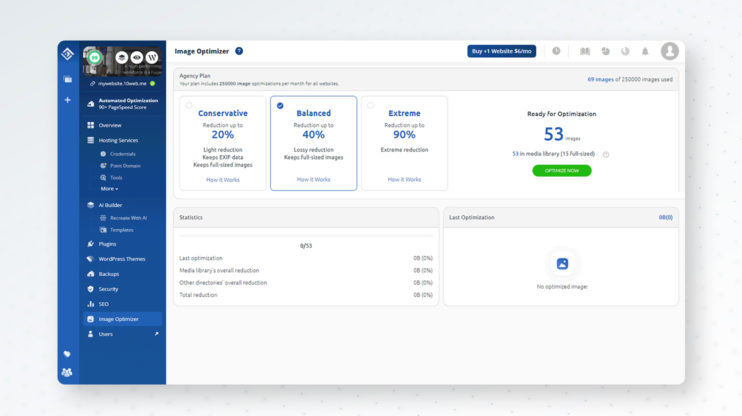742x416 pixels.
Task: Click the external link arrow beside Users
Action: [x=156, y=334]
